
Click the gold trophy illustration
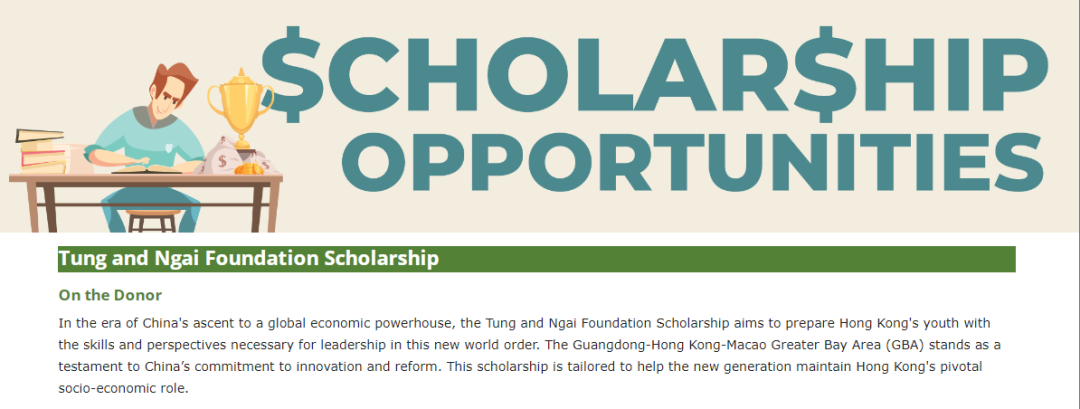240,108
